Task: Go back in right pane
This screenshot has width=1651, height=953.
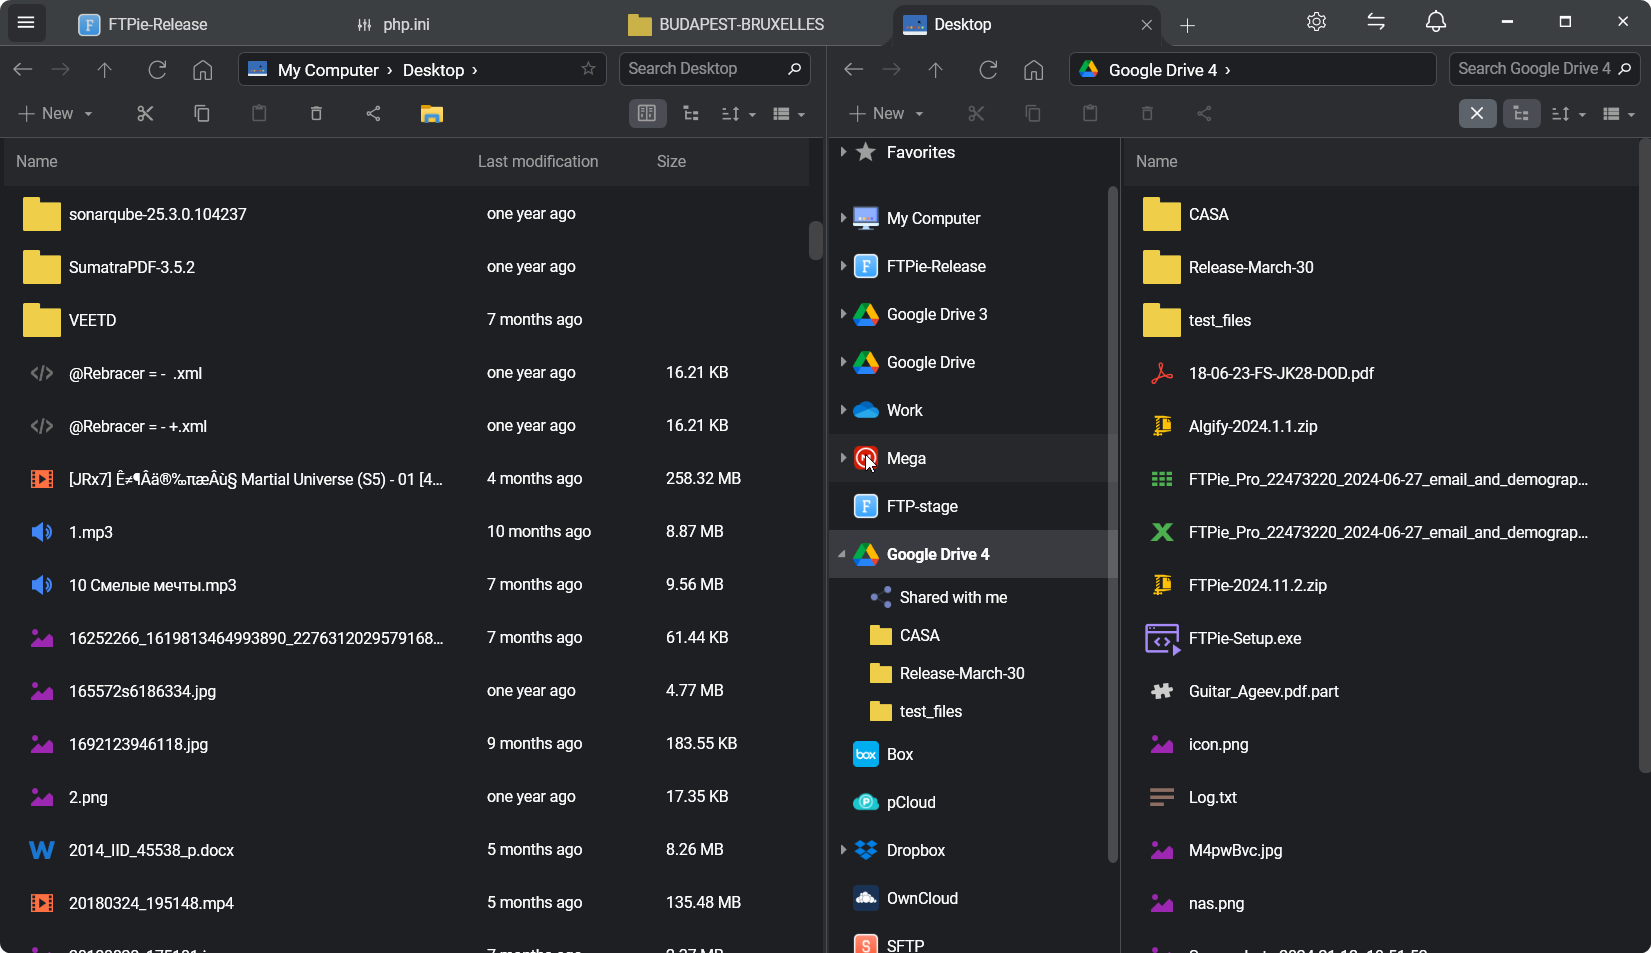Action: 853,69
